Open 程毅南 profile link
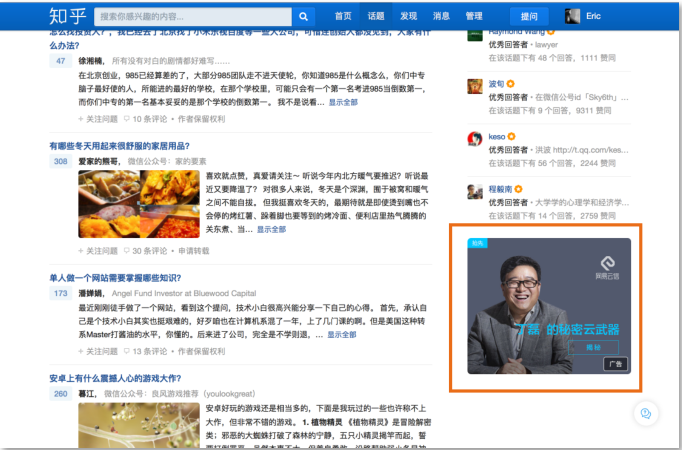The image size is (682, 450). (x=500, y=189)
